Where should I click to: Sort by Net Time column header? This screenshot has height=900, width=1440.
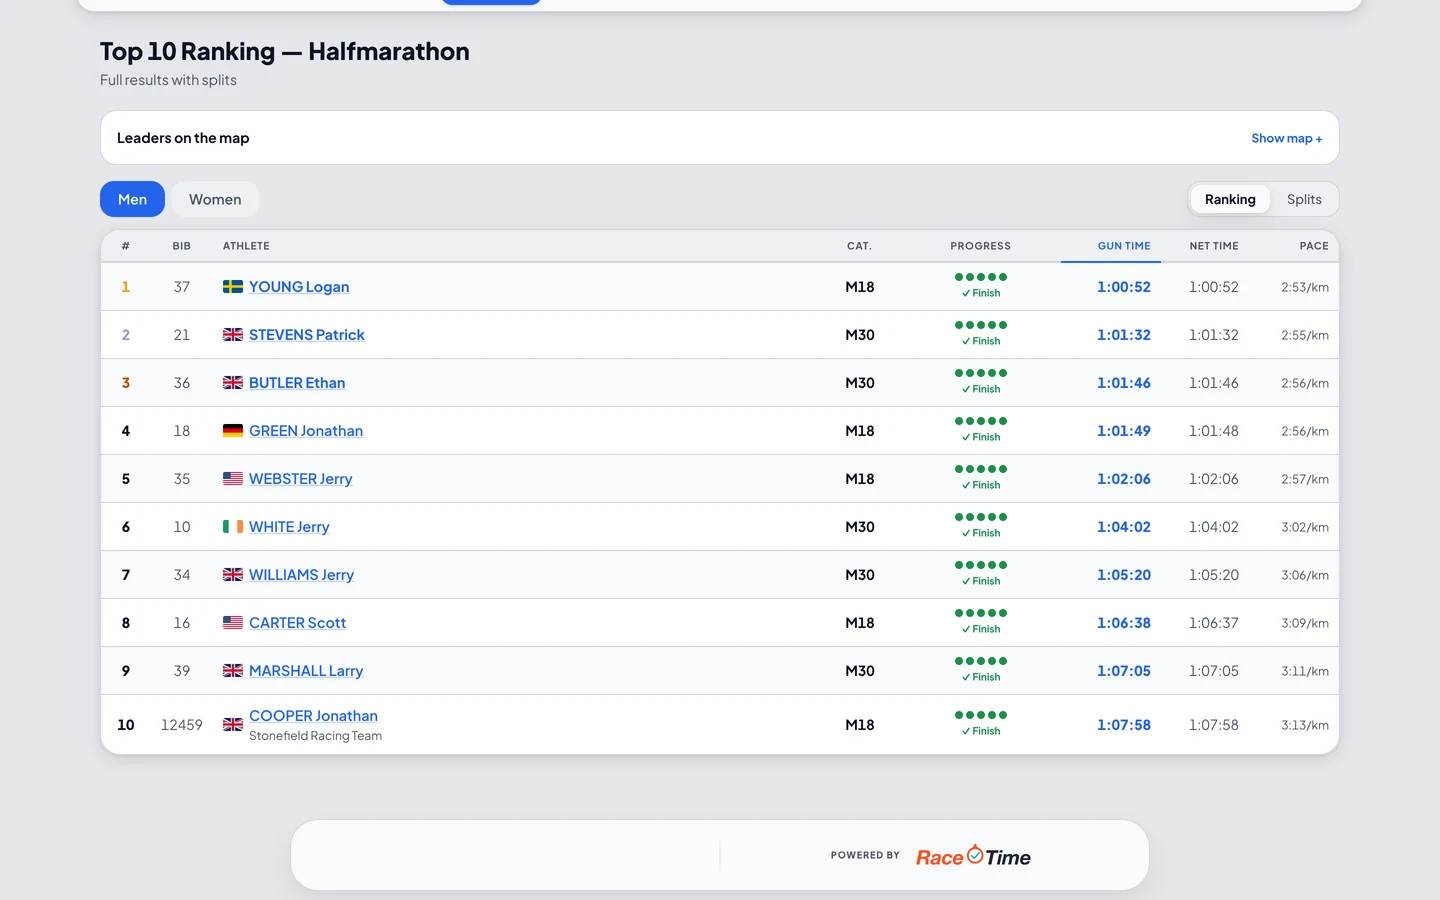point(1214,246)
